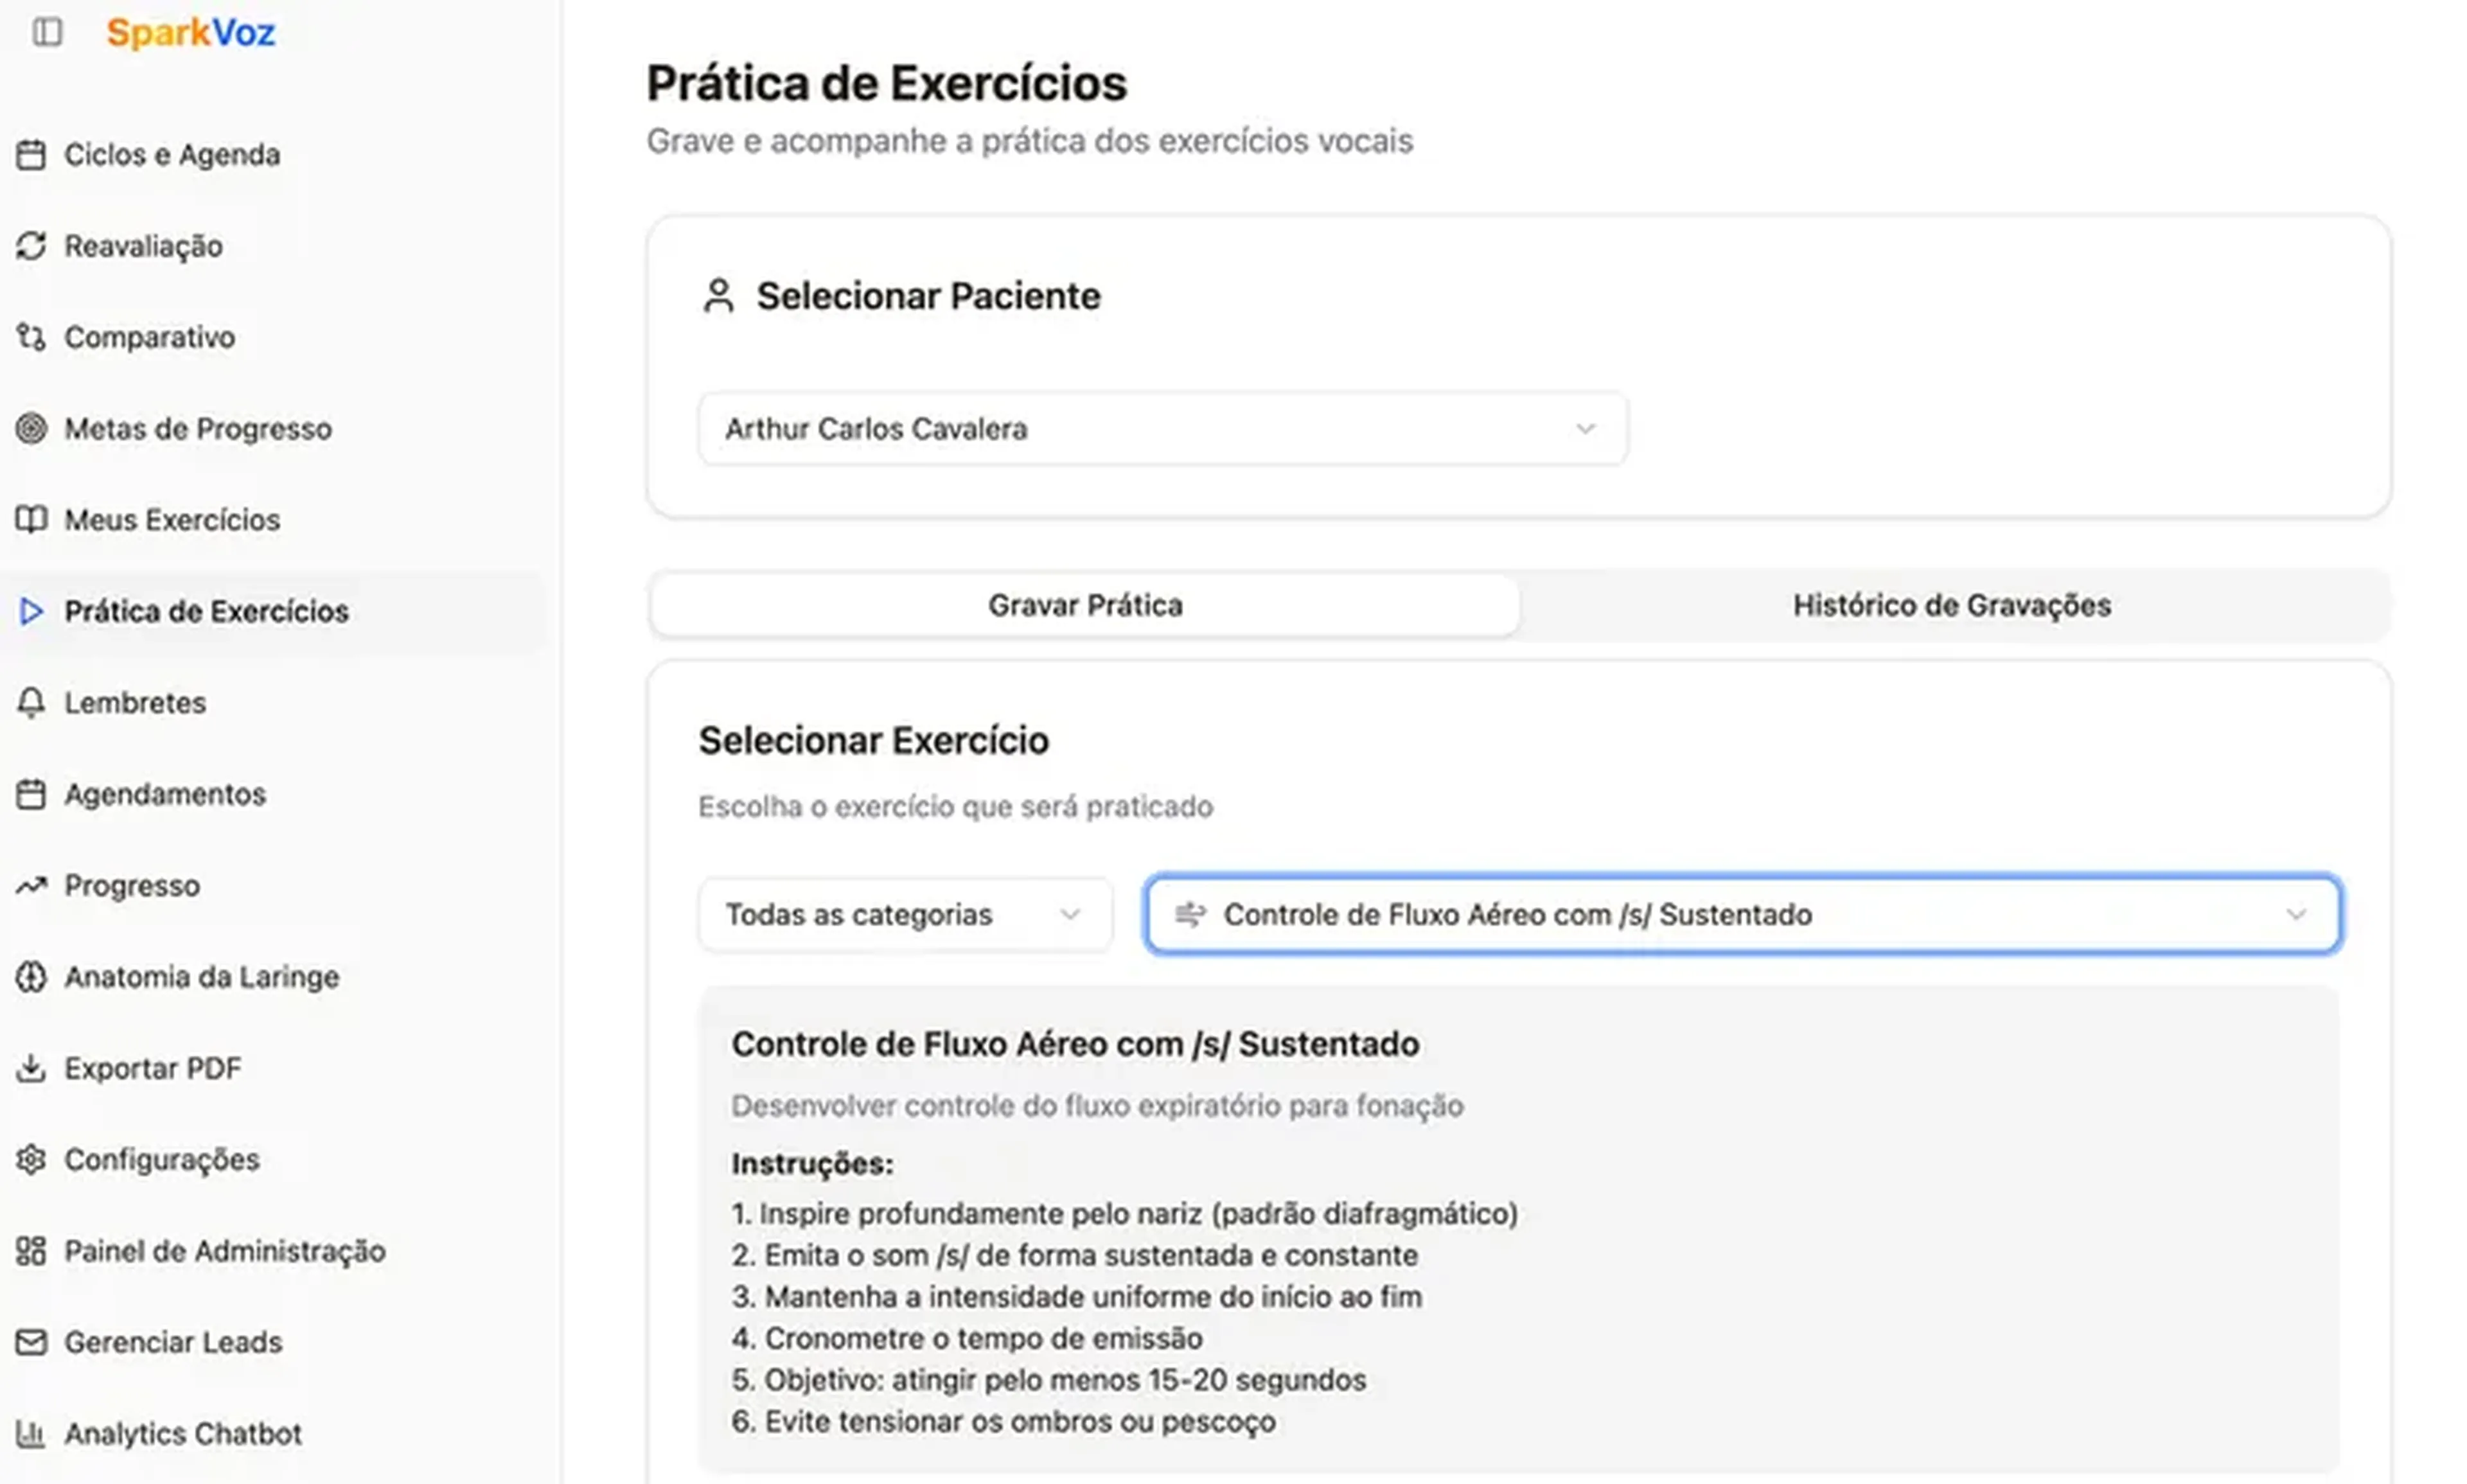
Task: Open the patient dropdown showing Arthur Carlos Cavalera
Action: pos(1162,429)
